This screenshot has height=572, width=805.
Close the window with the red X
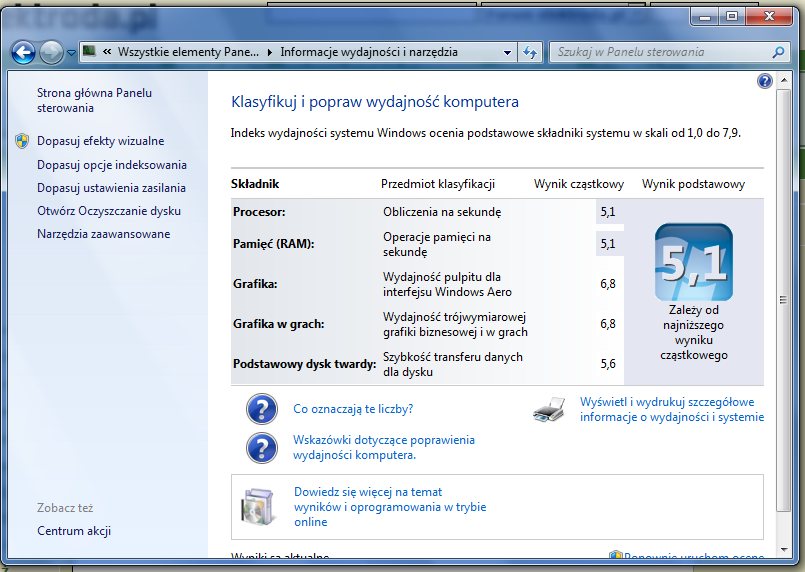769,17
